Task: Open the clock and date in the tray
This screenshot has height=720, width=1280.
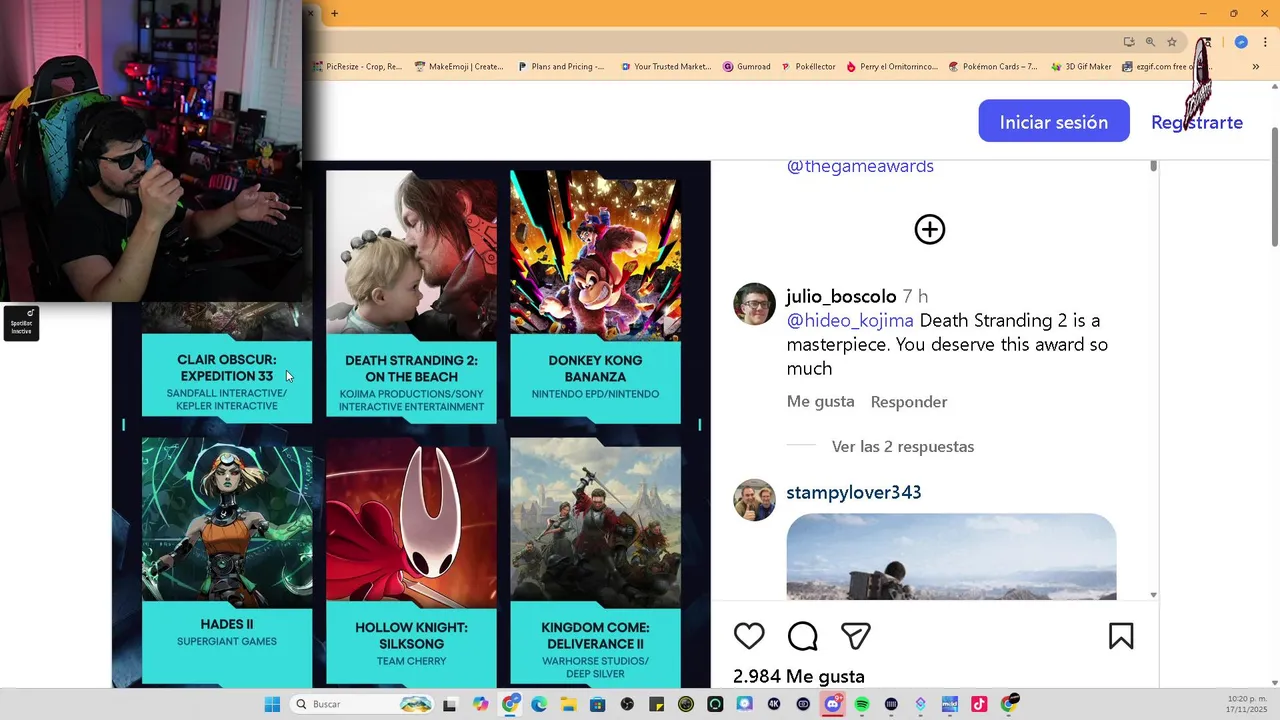Action: [x=1247, y=704]
